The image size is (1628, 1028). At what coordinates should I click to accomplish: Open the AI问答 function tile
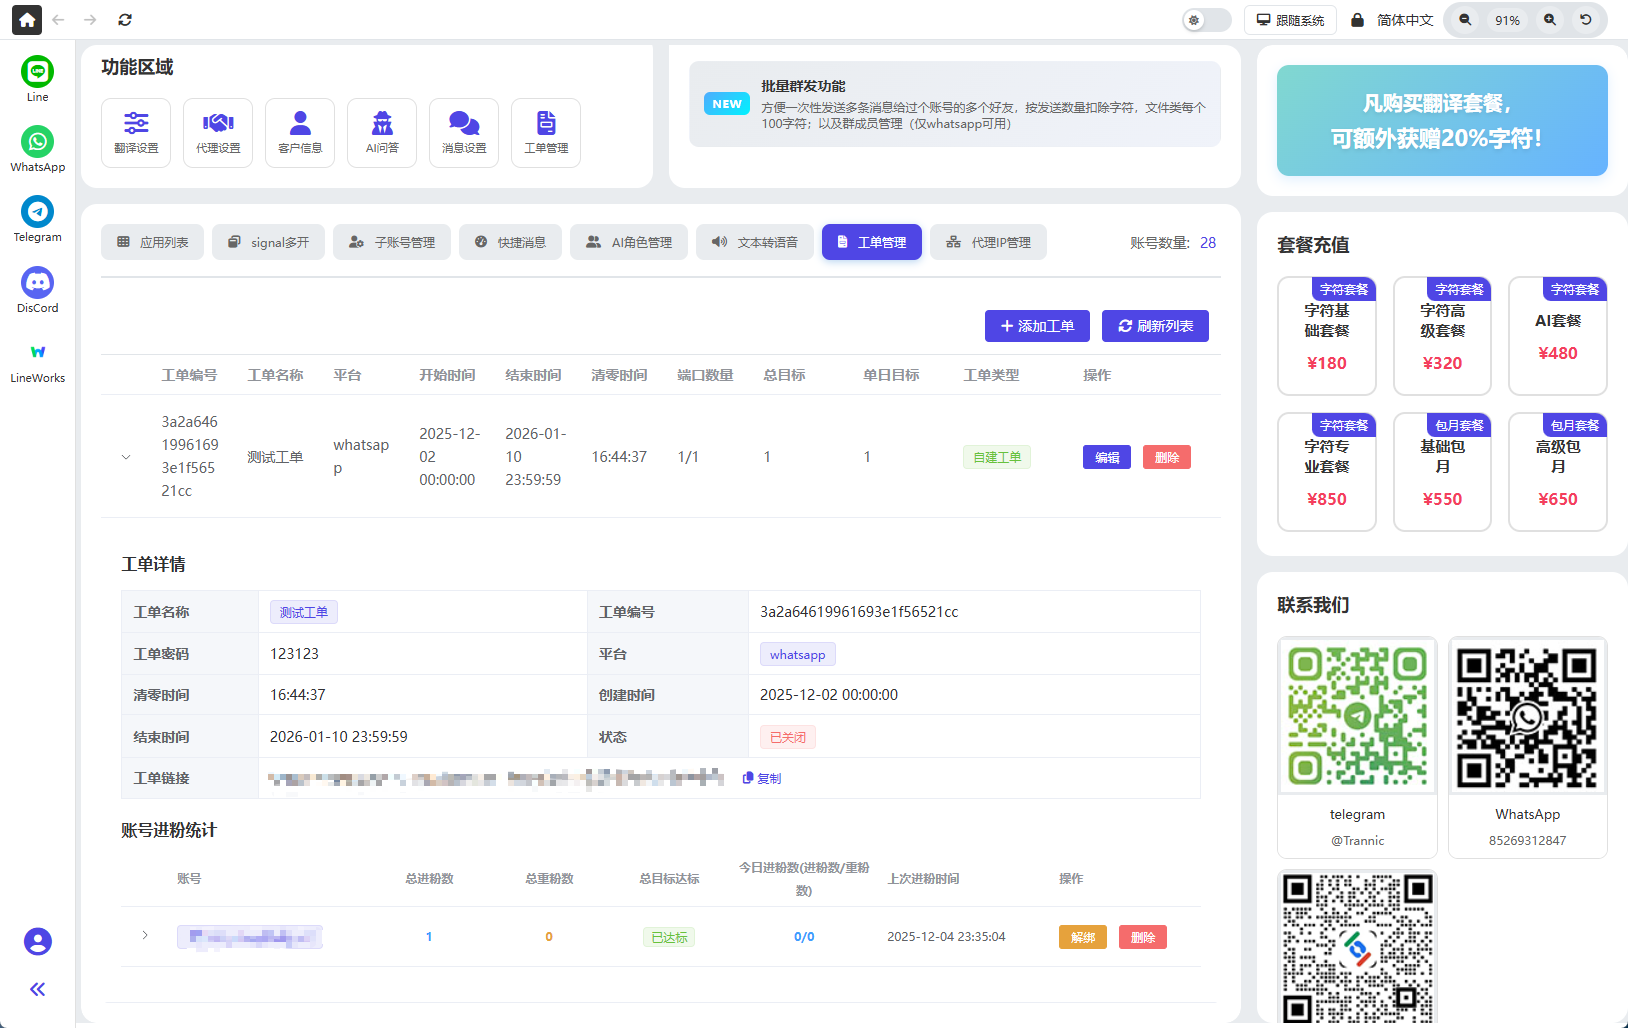point(382,133)
